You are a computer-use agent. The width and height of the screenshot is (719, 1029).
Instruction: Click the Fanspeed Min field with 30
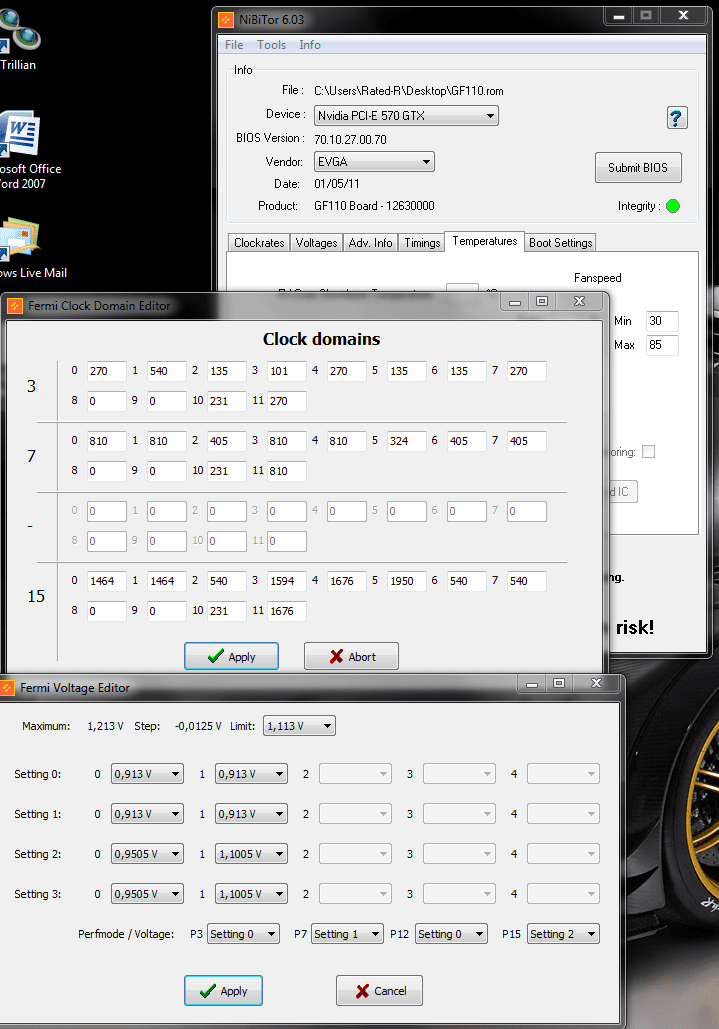(662, 321)
